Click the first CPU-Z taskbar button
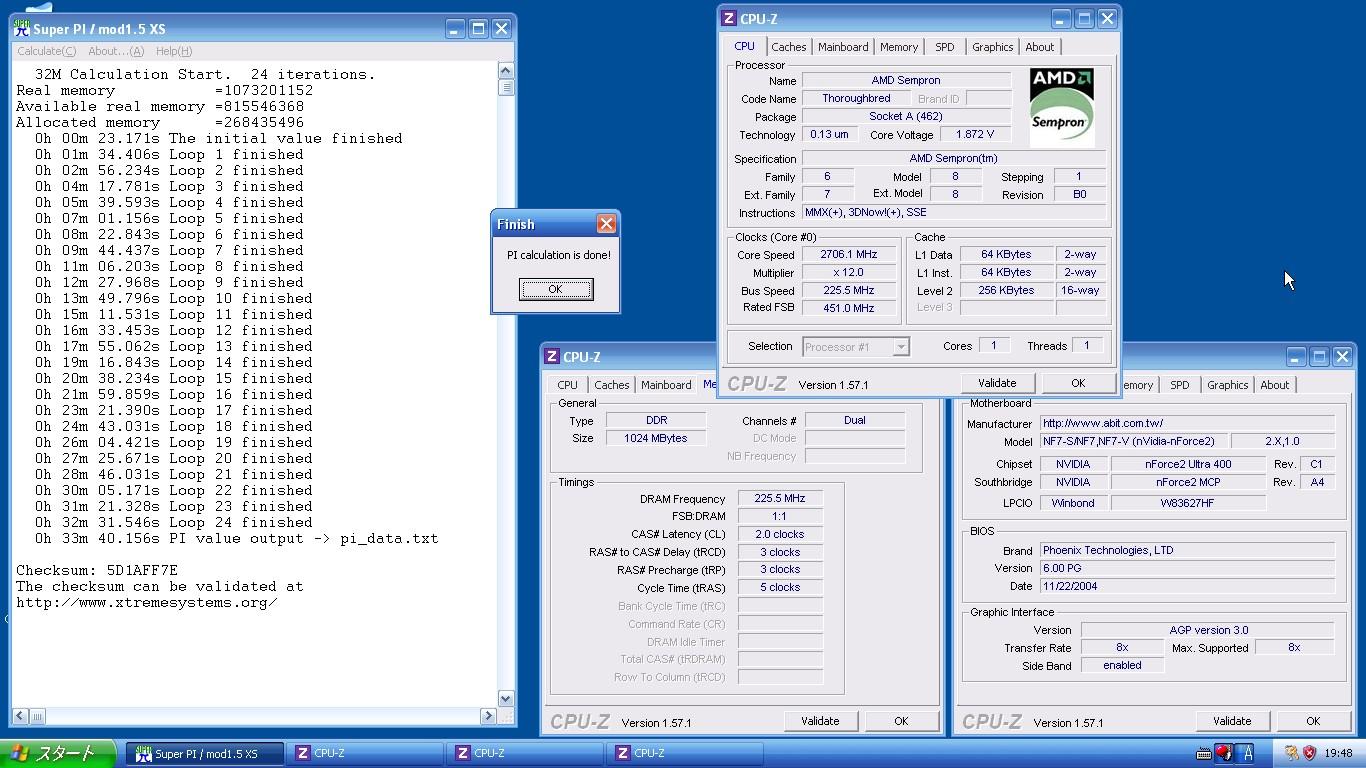1366x768 pixels. 365,754
